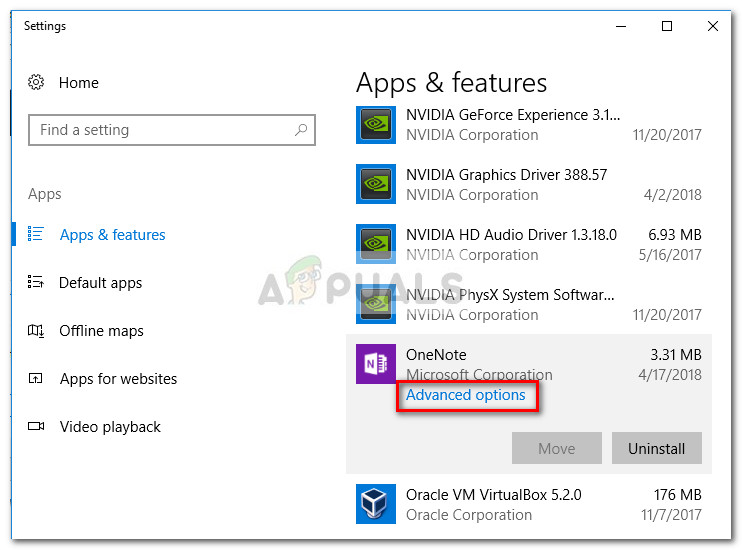742x550 pixels.
Task: Select the NVIDIA GeForce Experience 3.1 entry
Action: (529, 124)
